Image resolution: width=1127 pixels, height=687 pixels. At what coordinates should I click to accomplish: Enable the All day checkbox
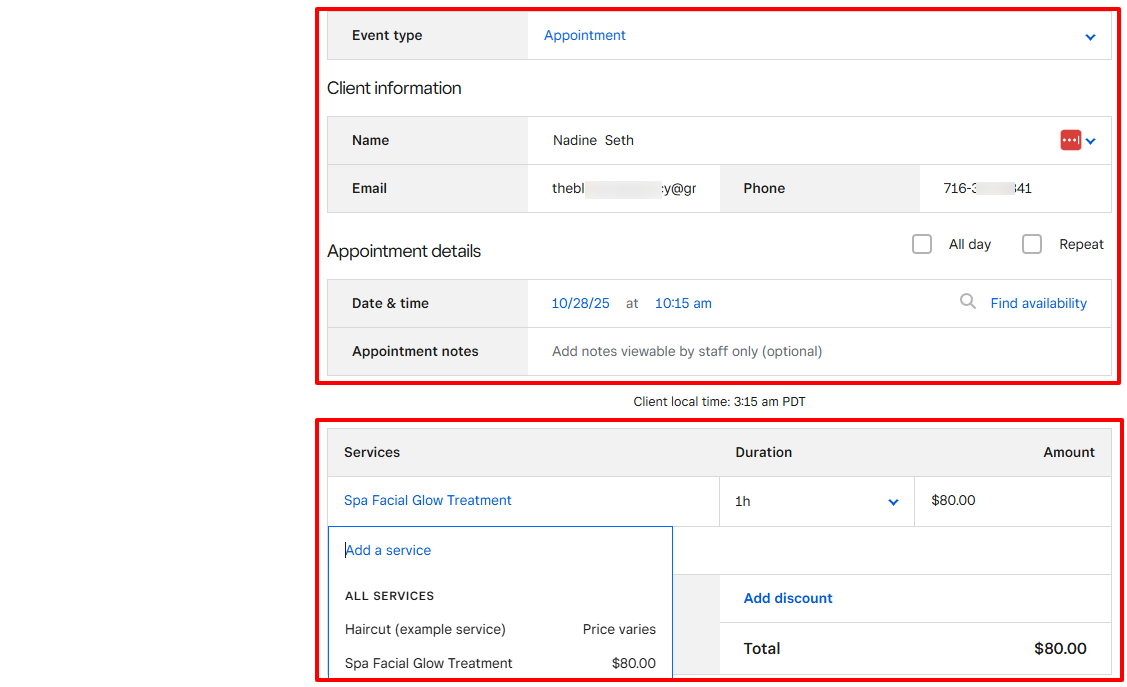pyautogui.click(x=921, y=243)
